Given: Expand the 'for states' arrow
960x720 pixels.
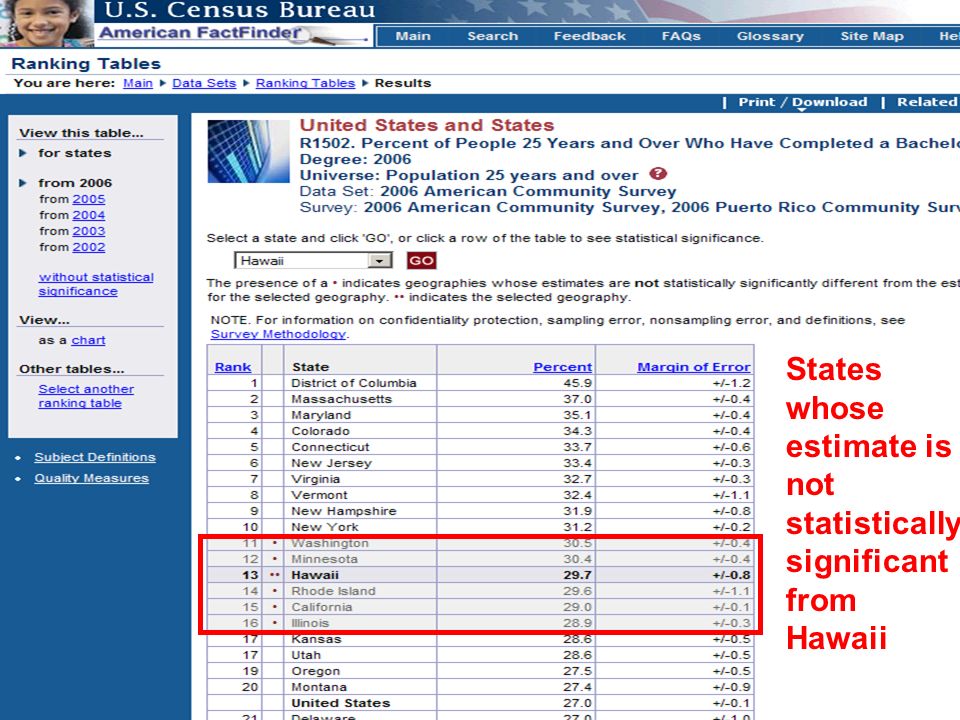Looking at the screenshot, I should click(23, 153).
